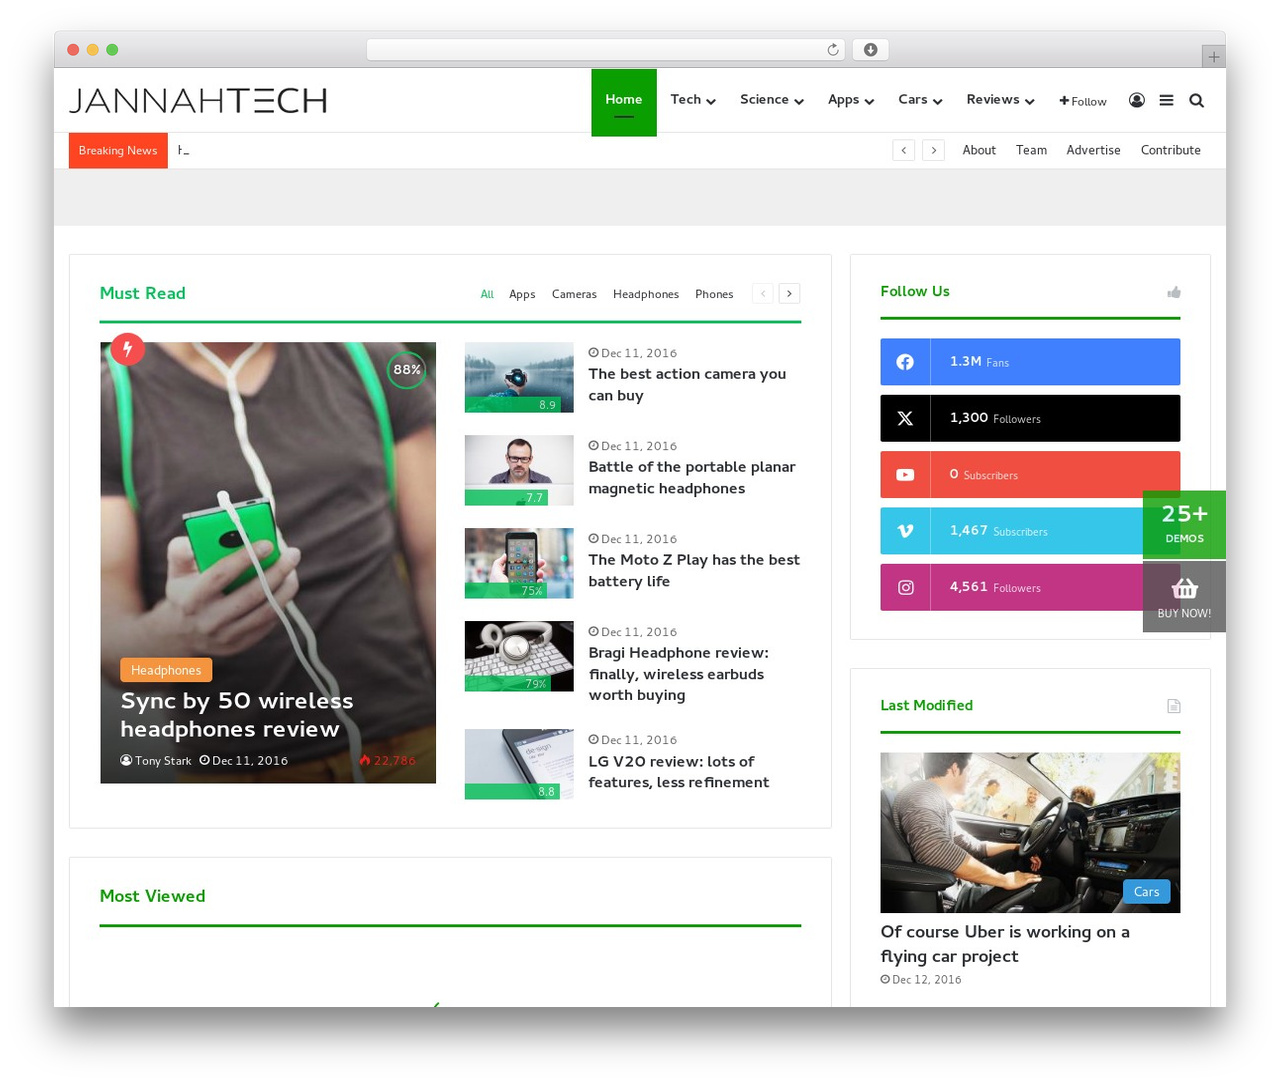1280x1084 pixels.
Task: Click the Buy Now basket icon
Action: pyautogui.click(x=1184, y=589)
